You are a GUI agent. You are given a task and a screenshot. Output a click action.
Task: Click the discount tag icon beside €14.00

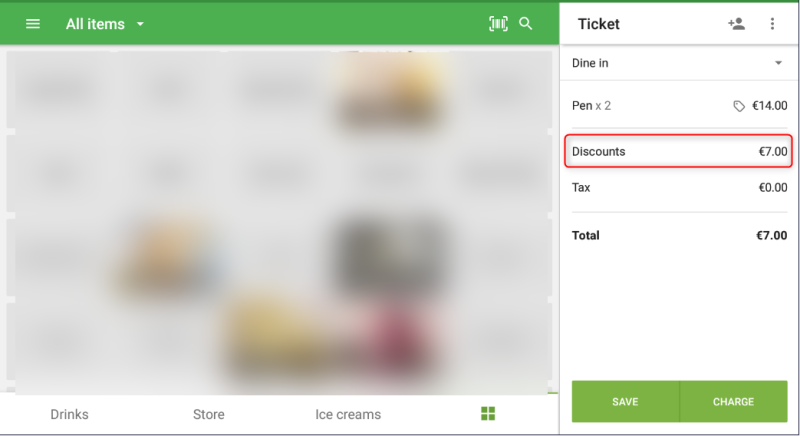coord(739,106)
